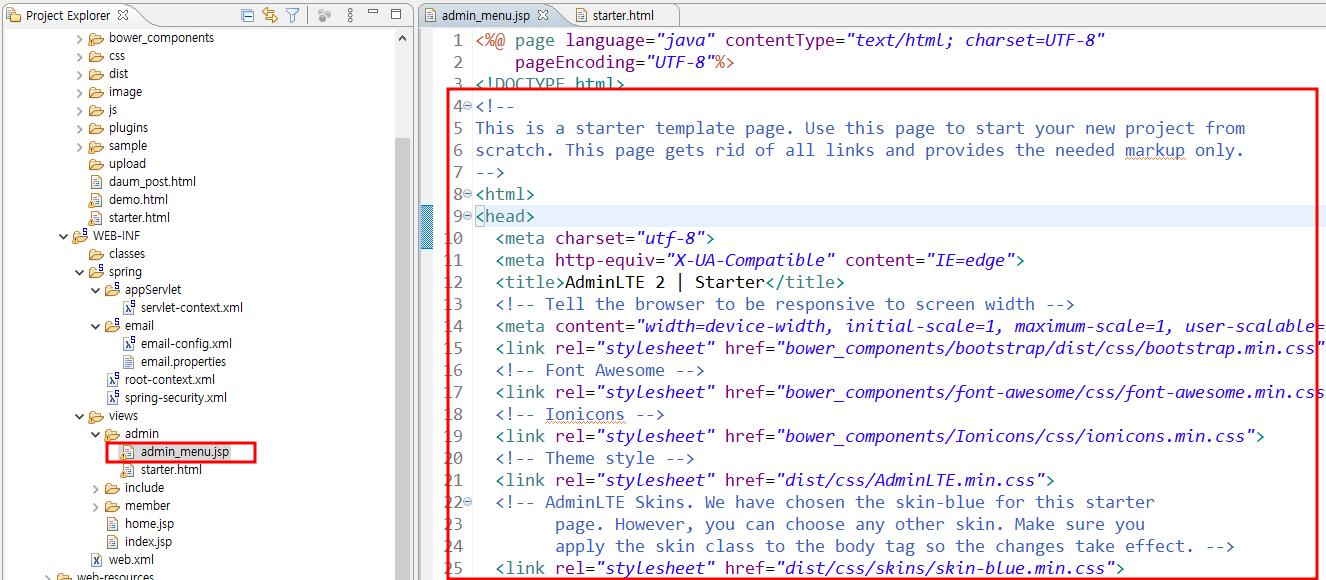Click the underlined 'Ionicons' comment on line 18

pos(584,414)
